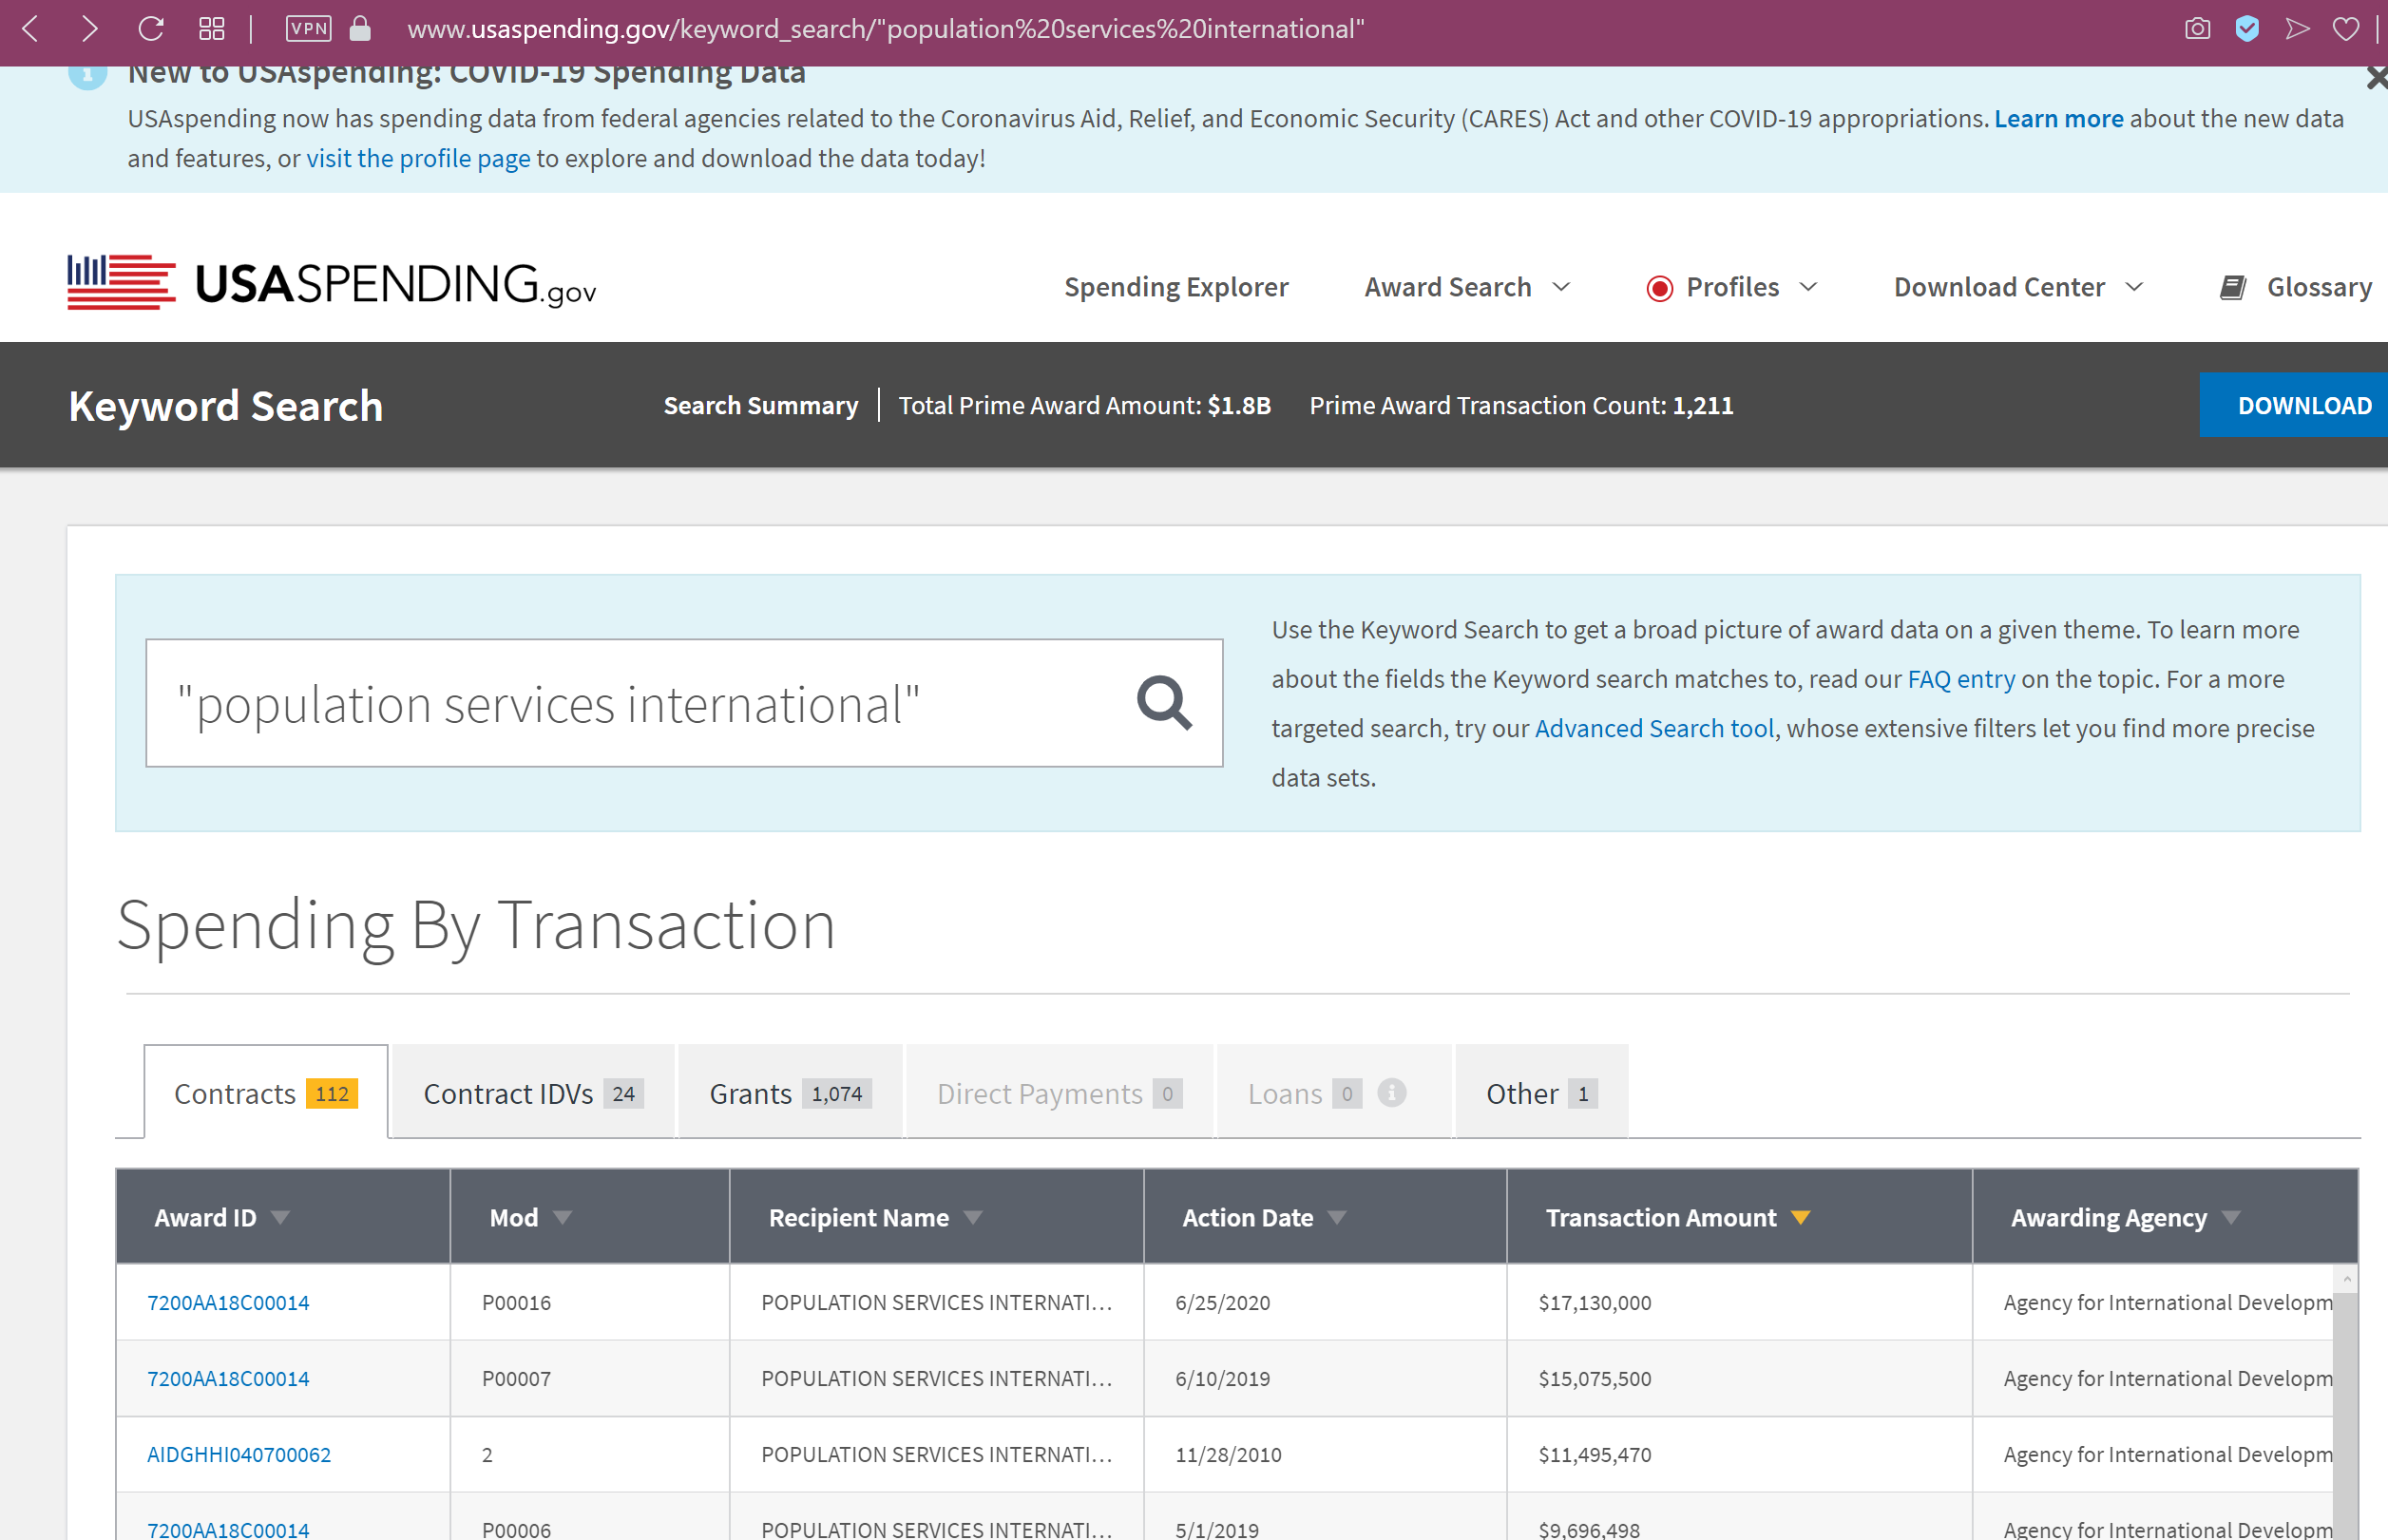The height and width of the screenshot is (1540, 2388).
Task: Click the USAspending.gov logo
Action: coord(332,283)
